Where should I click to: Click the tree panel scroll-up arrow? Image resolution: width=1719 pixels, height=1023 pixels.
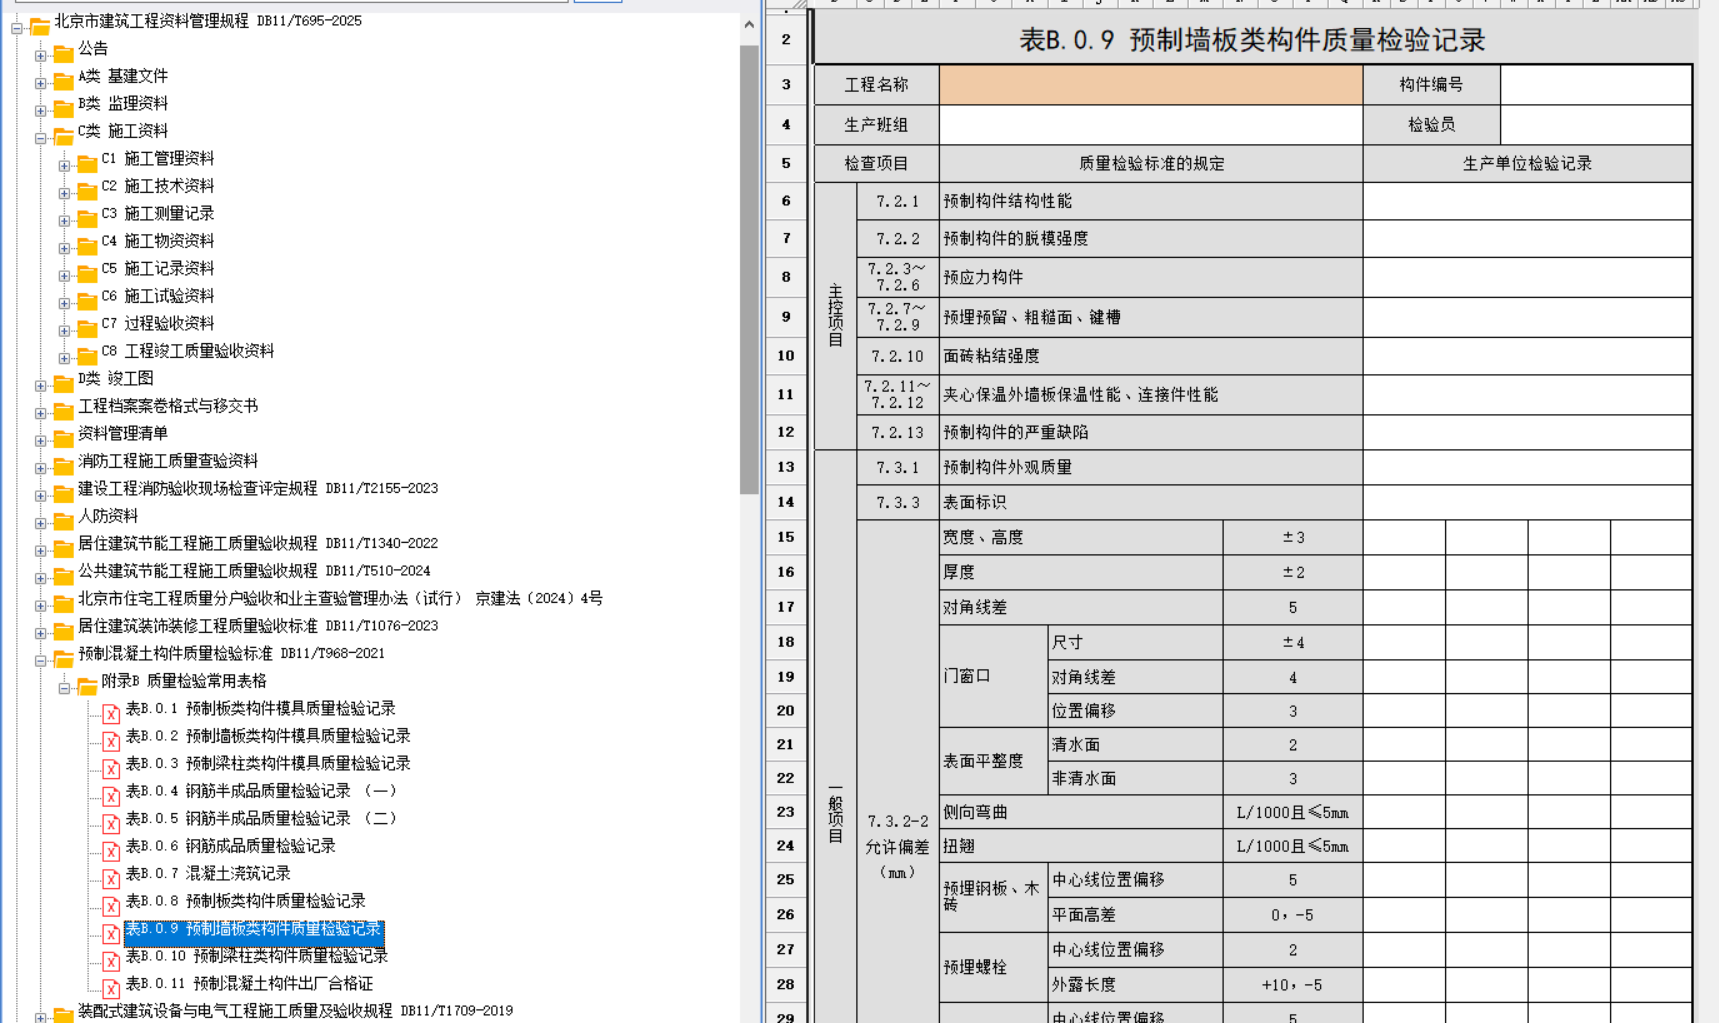click(x=749, y=25)
